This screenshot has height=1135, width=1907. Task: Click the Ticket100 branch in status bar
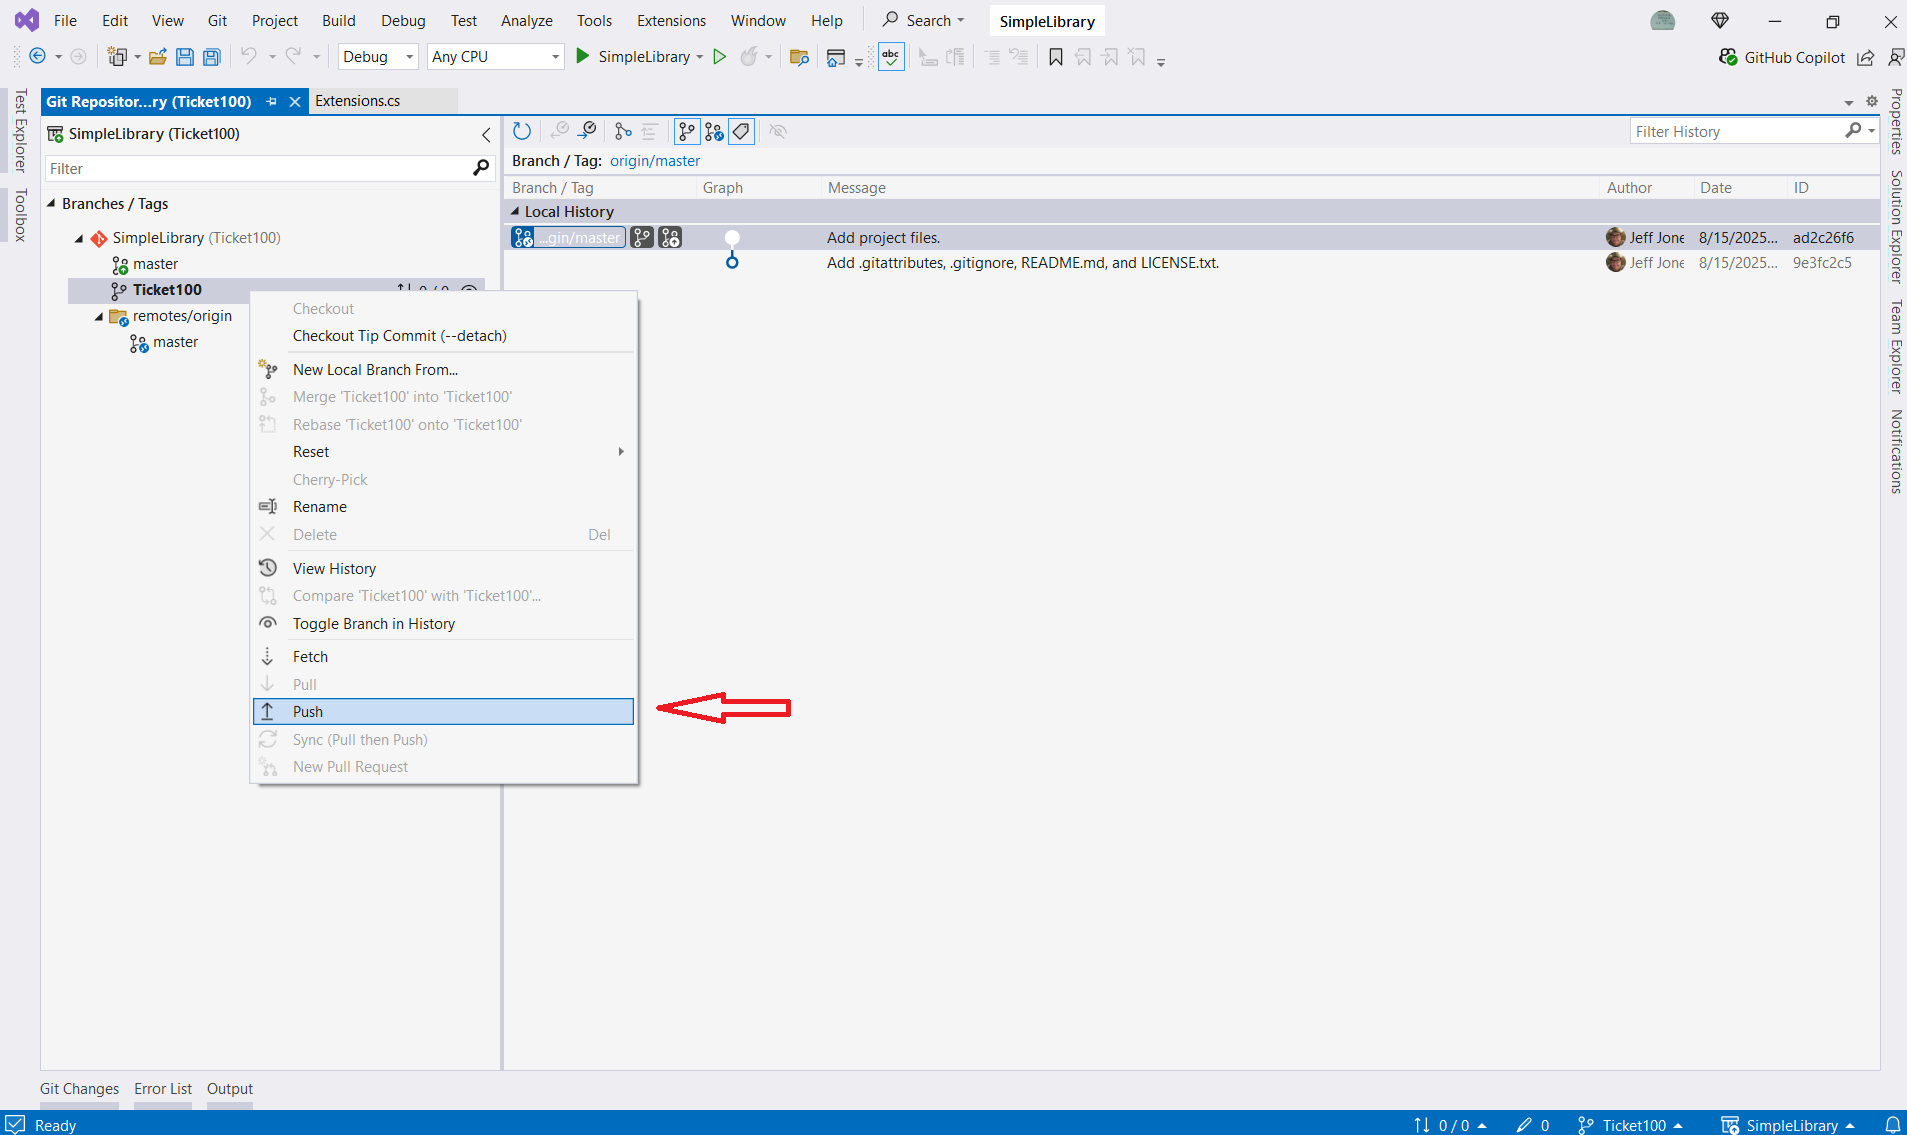[1629, 1125]
